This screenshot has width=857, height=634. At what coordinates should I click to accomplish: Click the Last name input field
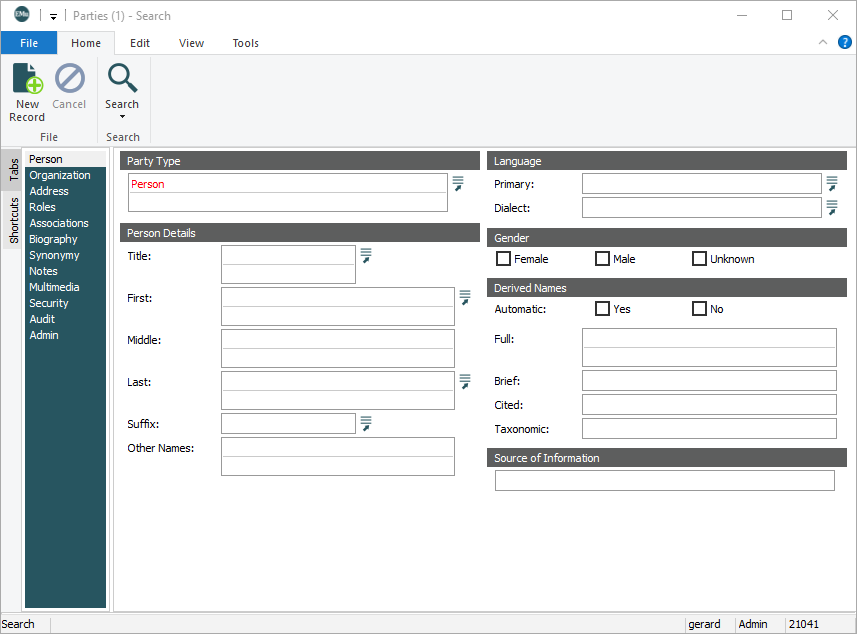[337, 381]
